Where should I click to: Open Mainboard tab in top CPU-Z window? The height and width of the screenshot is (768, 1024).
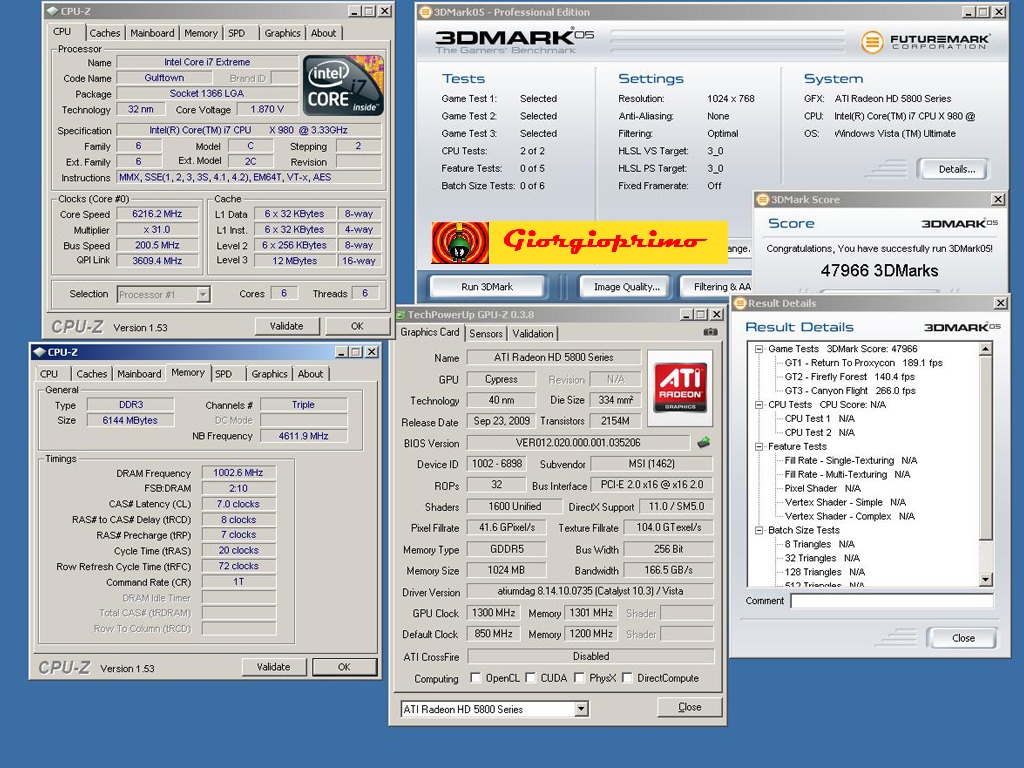pyautogui.click(x=152, y=33)
